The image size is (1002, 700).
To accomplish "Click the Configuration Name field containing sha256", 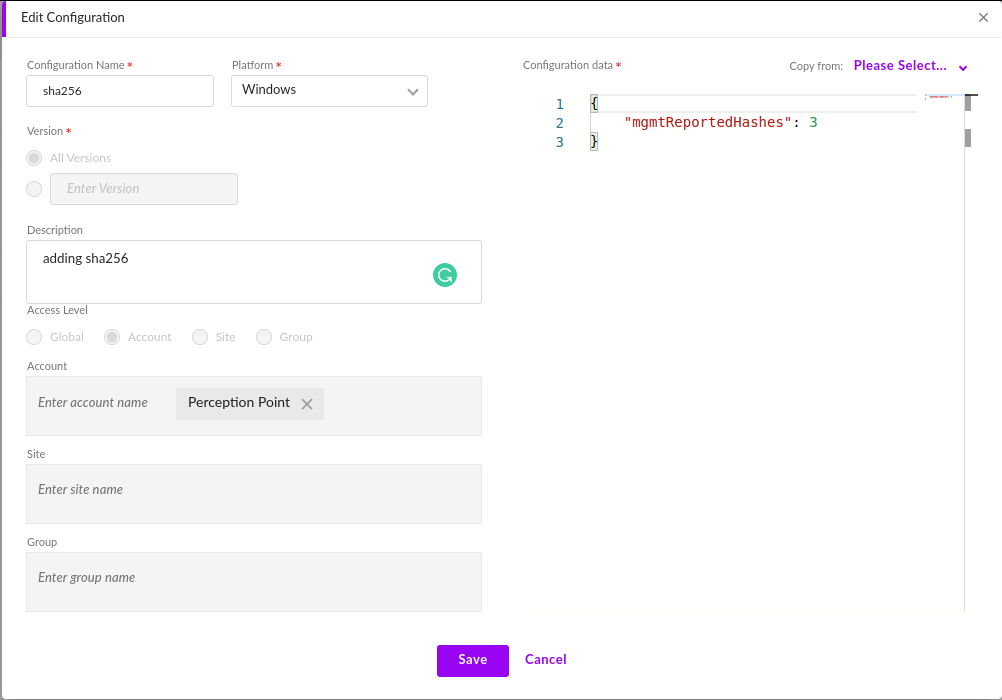I will click(x=120, y=91).
